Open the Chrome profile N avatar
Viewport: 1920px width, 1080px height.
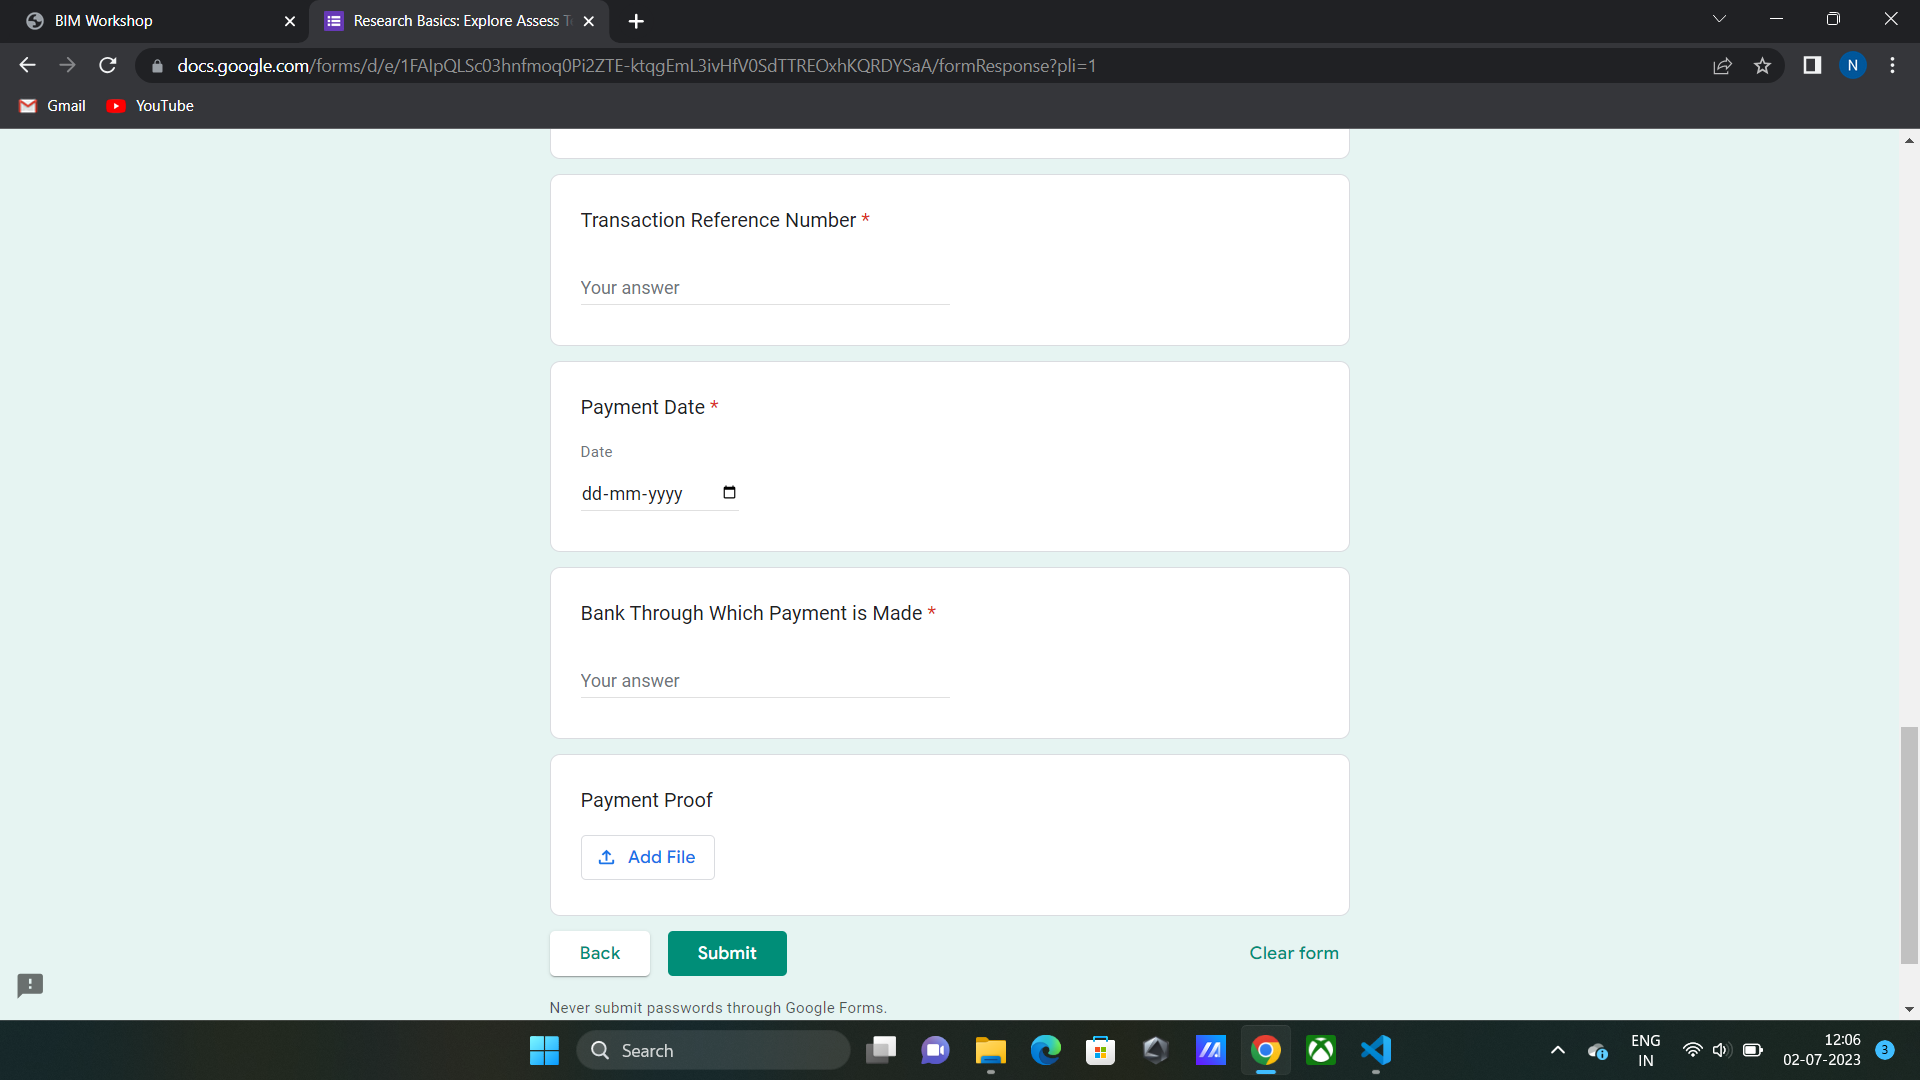pos(1852,66)
